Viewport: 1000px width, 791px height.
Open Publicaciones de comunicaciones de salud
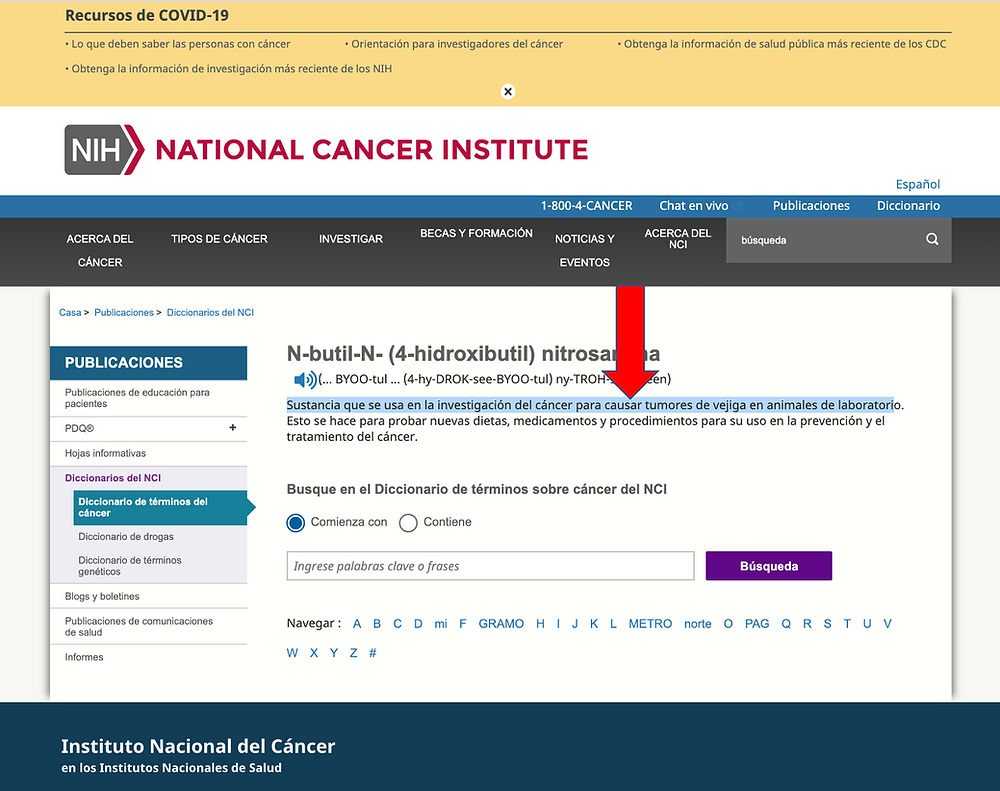(x=138, y=626)
